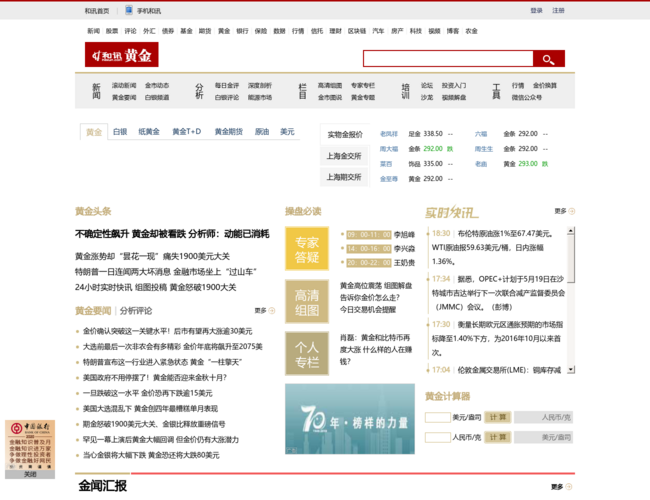650x500 pixels.
Task: Click the 17:34 OPEC+ news item
Action: [x=498, y=293]
